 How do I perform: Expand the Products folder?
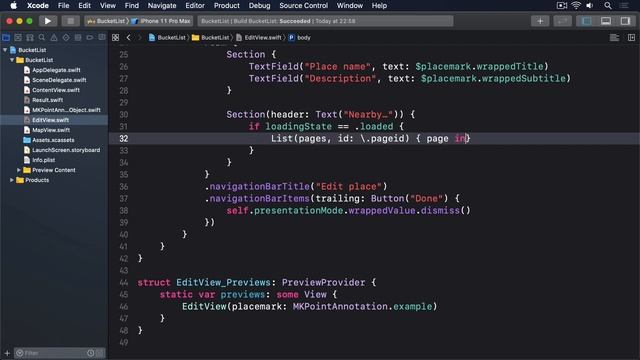(x=12, y=180)
